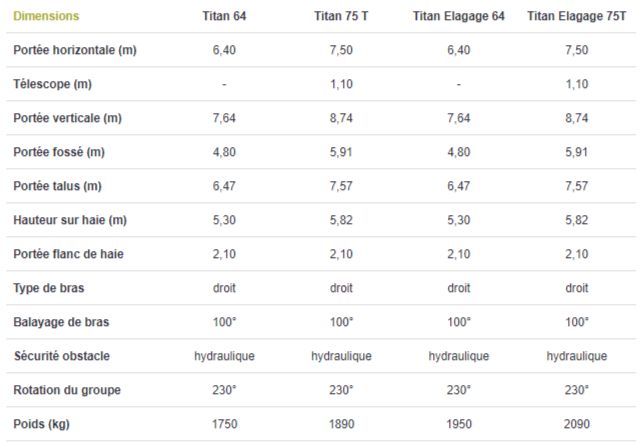Viewport: 642px width, 444px height.
Task: Select the 2090 weight value for Elagage 75T
Action: coord(576,424)
